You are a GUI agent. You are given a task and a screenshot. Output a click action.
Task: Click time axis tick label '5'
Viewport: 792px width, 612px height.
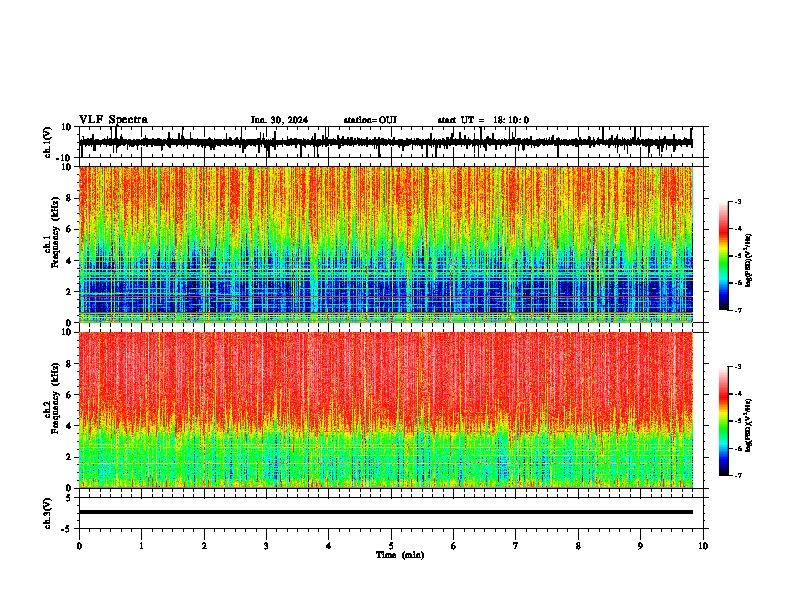(391, 546)
